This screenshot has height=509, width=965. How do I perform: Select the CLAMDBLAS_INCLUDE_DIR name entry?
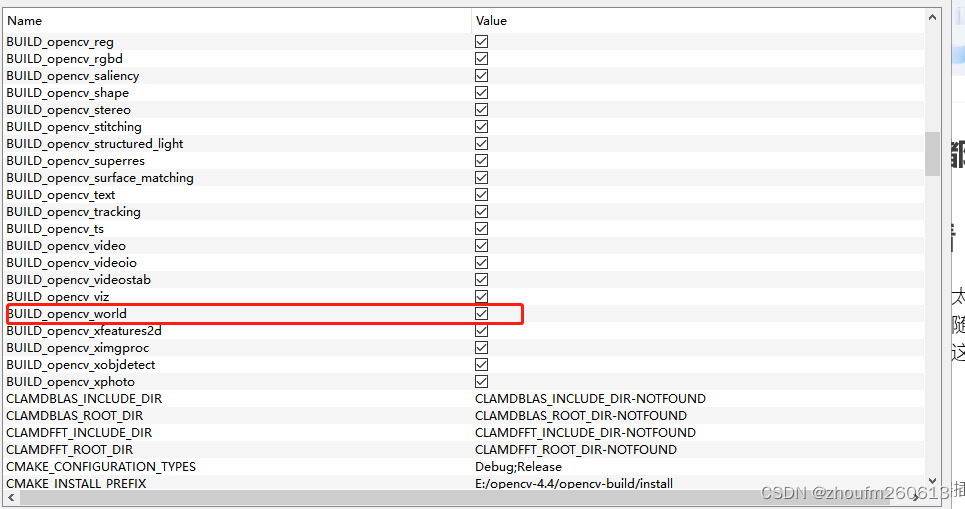click(84, 399)
